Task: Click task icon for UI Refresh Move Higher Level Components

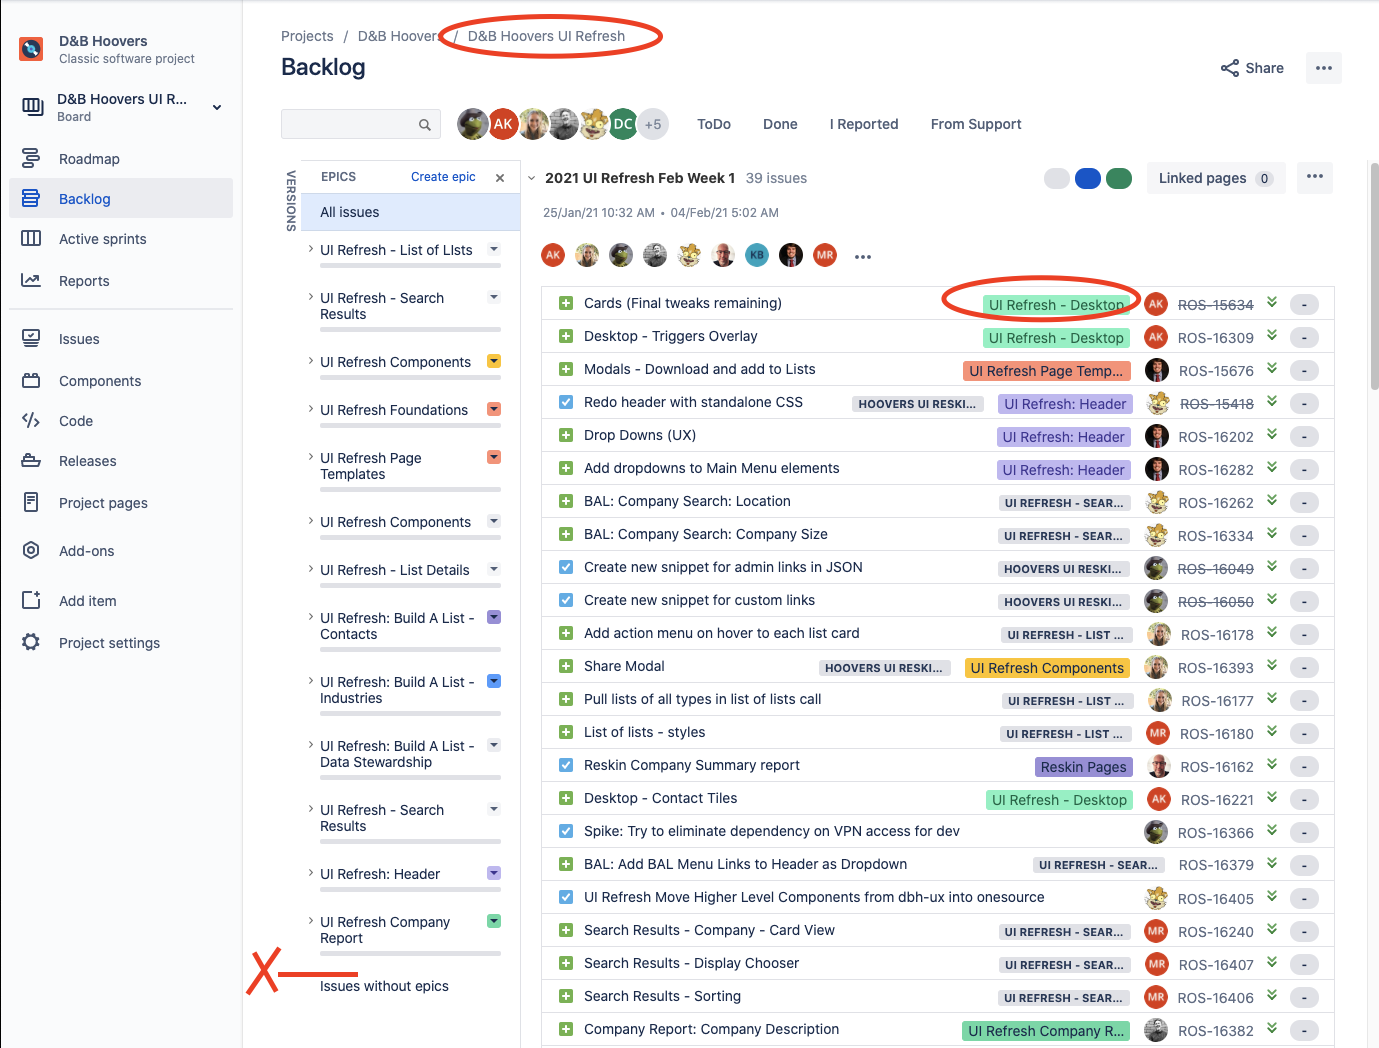Action: click(566, 897)
